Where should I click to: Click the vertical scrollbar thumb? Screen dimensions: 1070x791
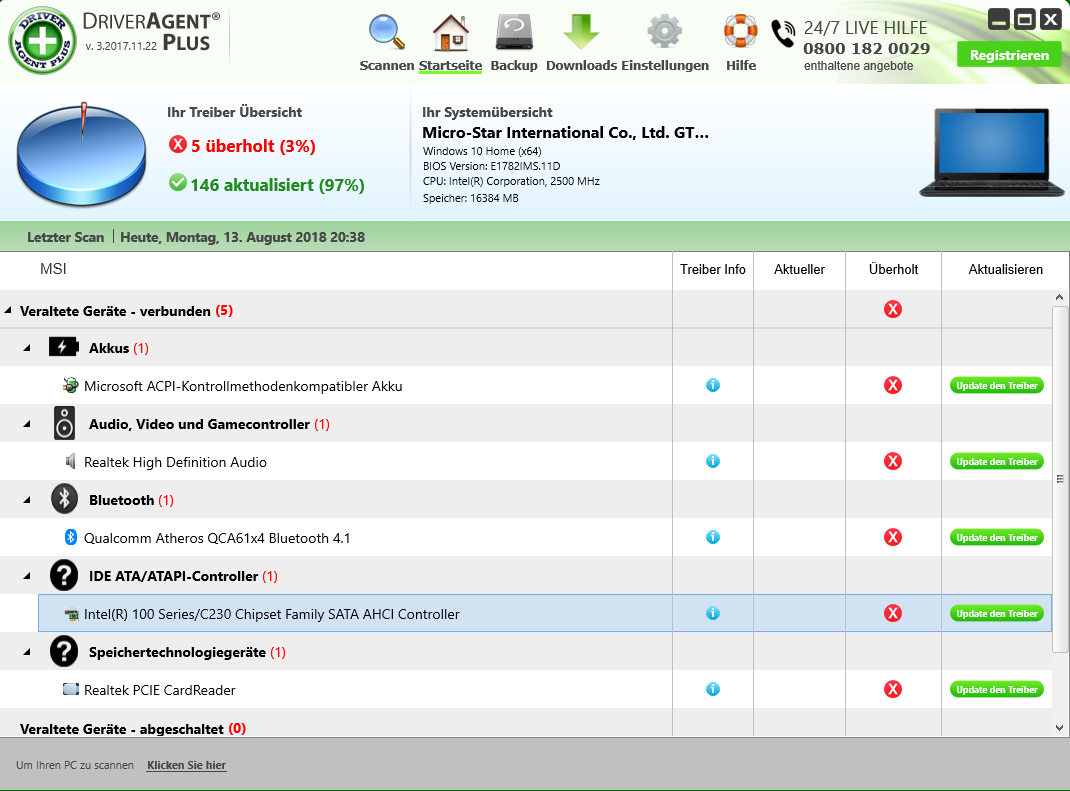(x=1059, y=478)
